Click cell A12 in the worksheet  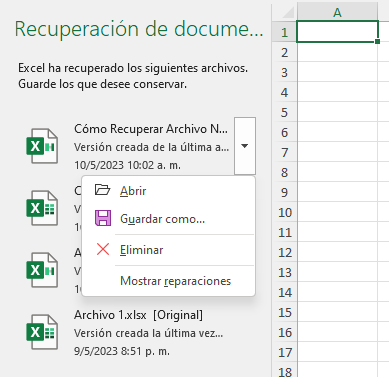(337, 252)
